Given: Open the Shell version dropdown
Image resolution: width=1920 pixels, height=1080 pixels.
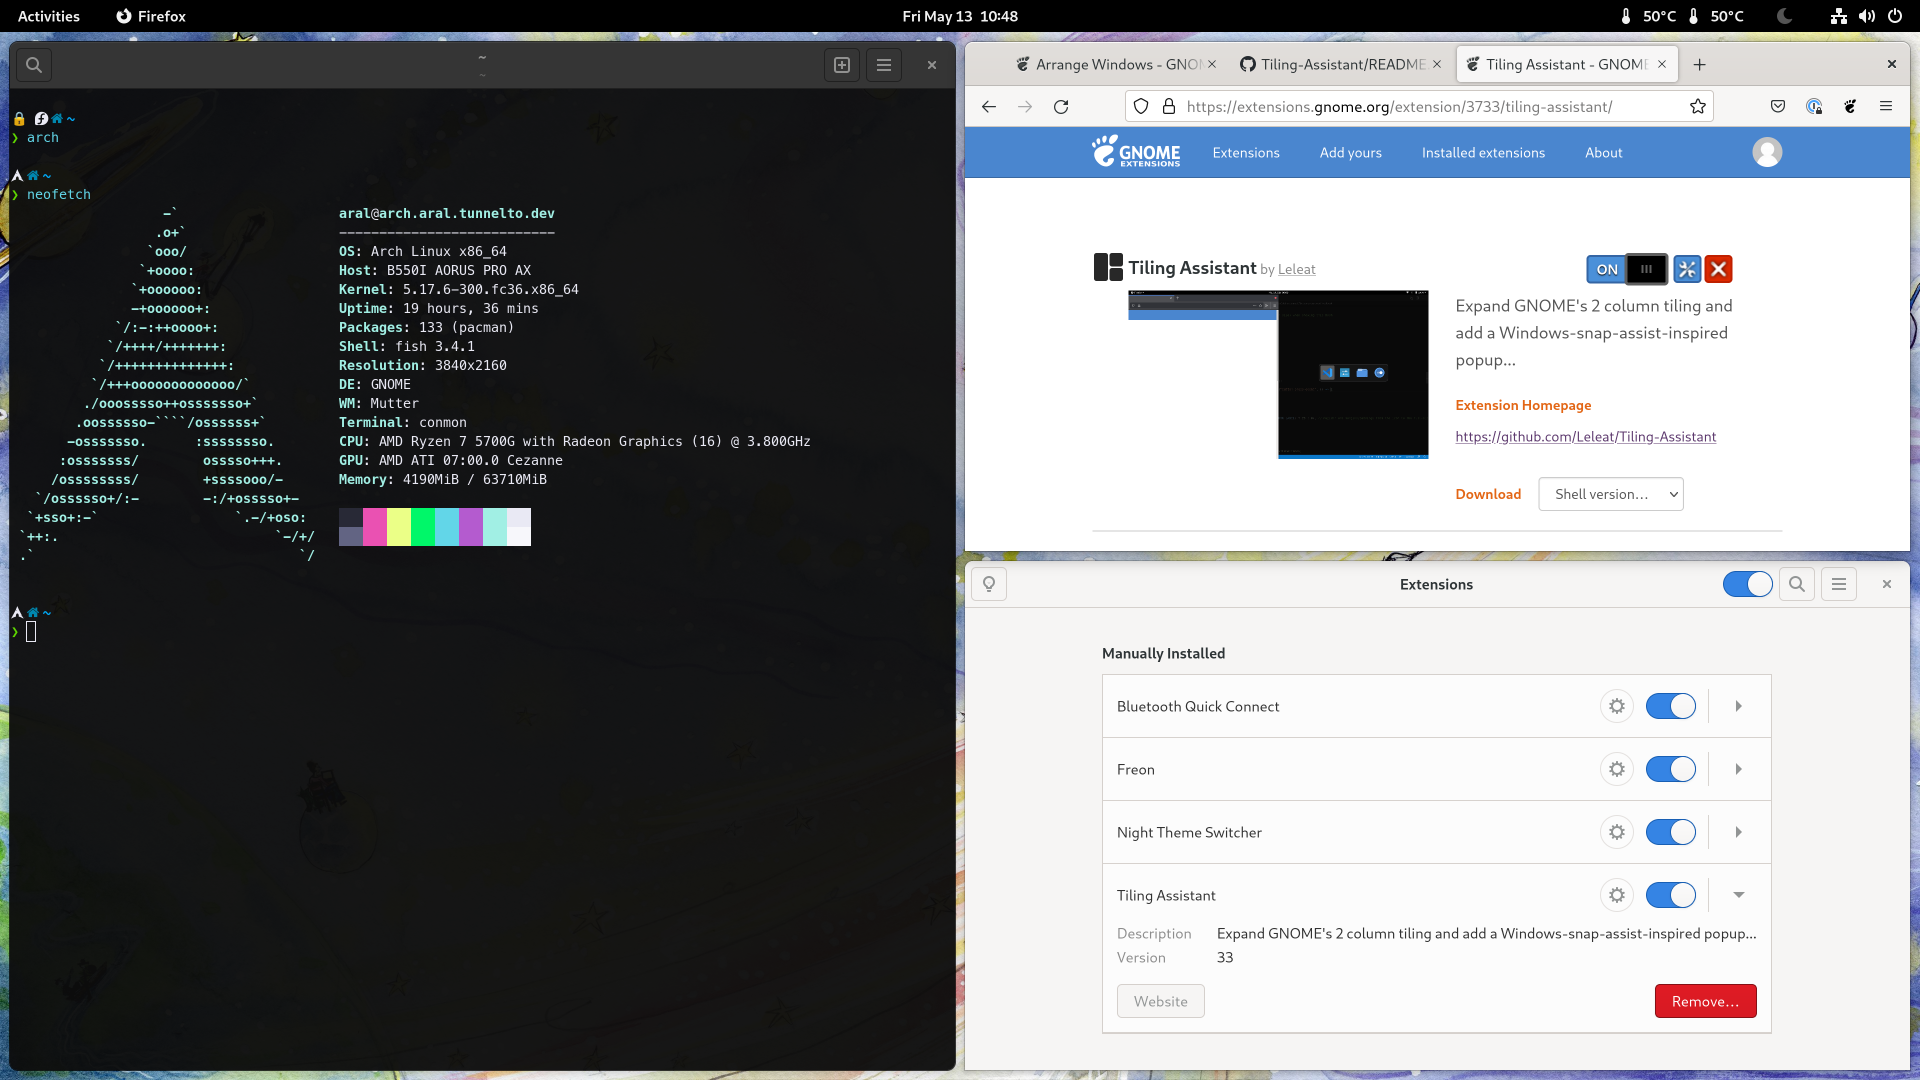Looking at the screenshot, I should point(1610,494).
